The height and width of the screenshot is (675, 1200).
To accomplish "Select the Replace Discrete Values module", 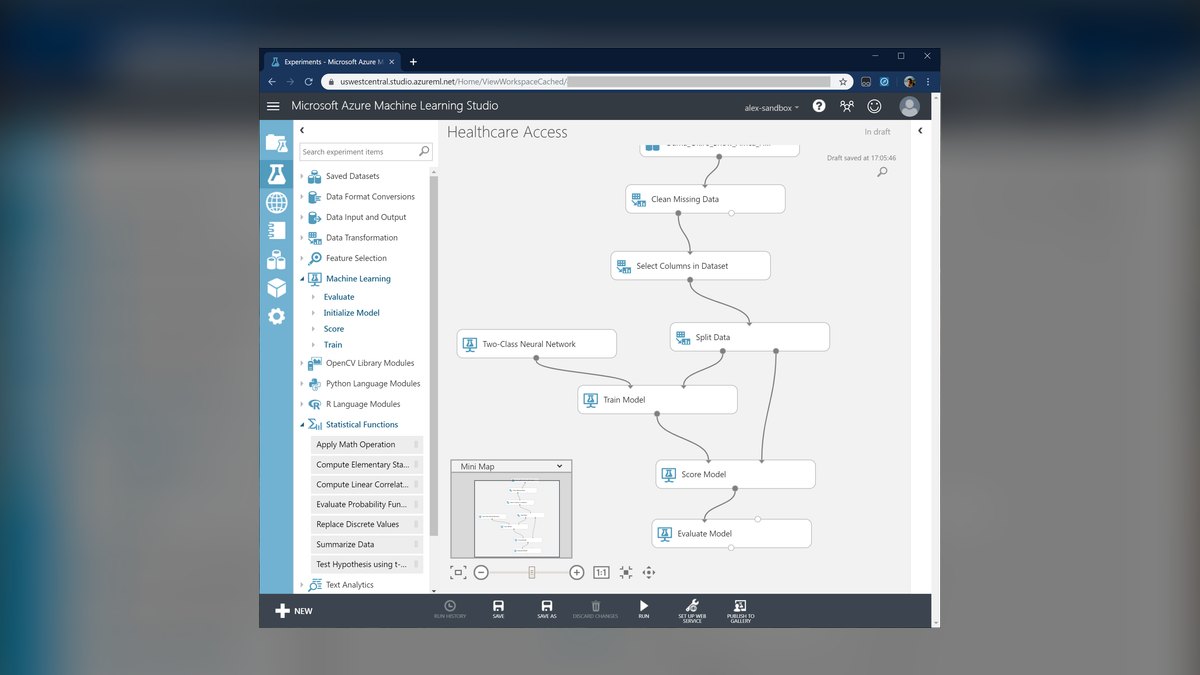I will click(x=367, y=525).
